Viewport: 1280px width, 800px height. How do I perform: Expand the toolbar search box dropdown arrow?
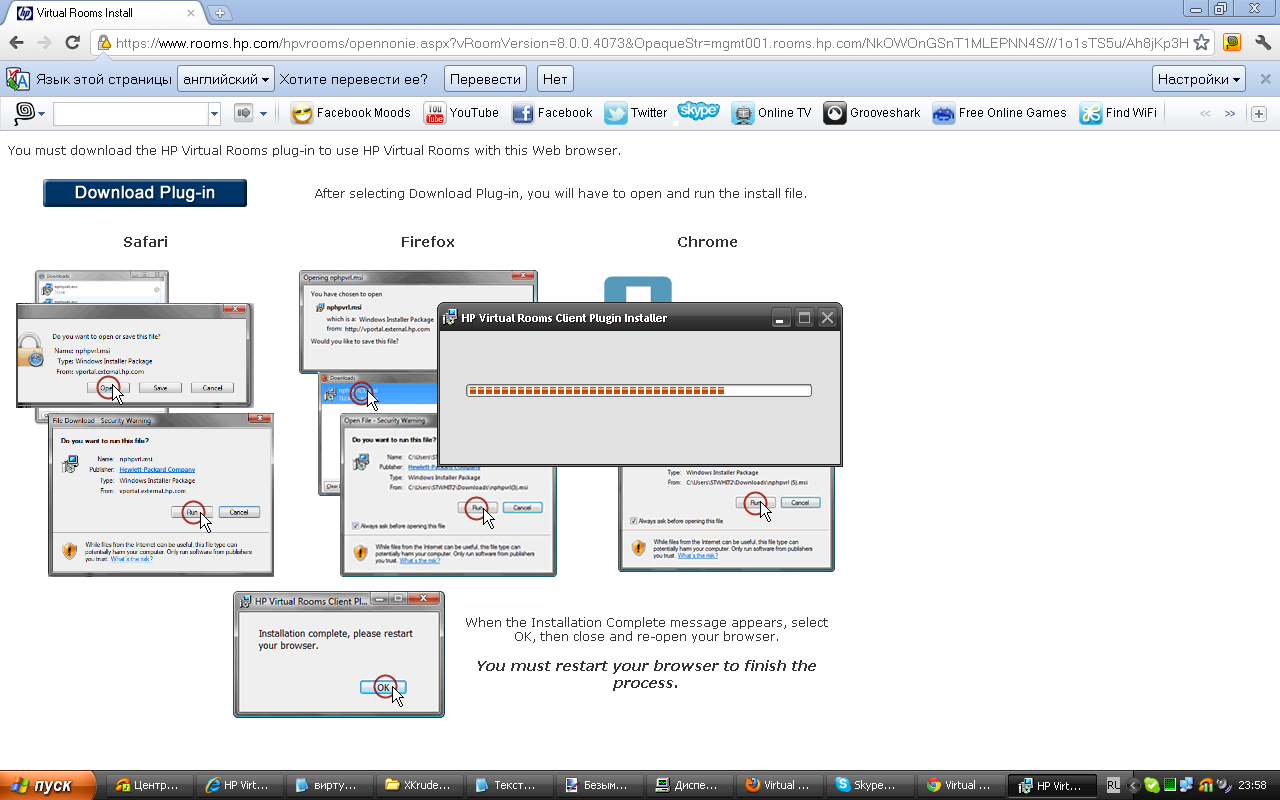tap(214, 114)
